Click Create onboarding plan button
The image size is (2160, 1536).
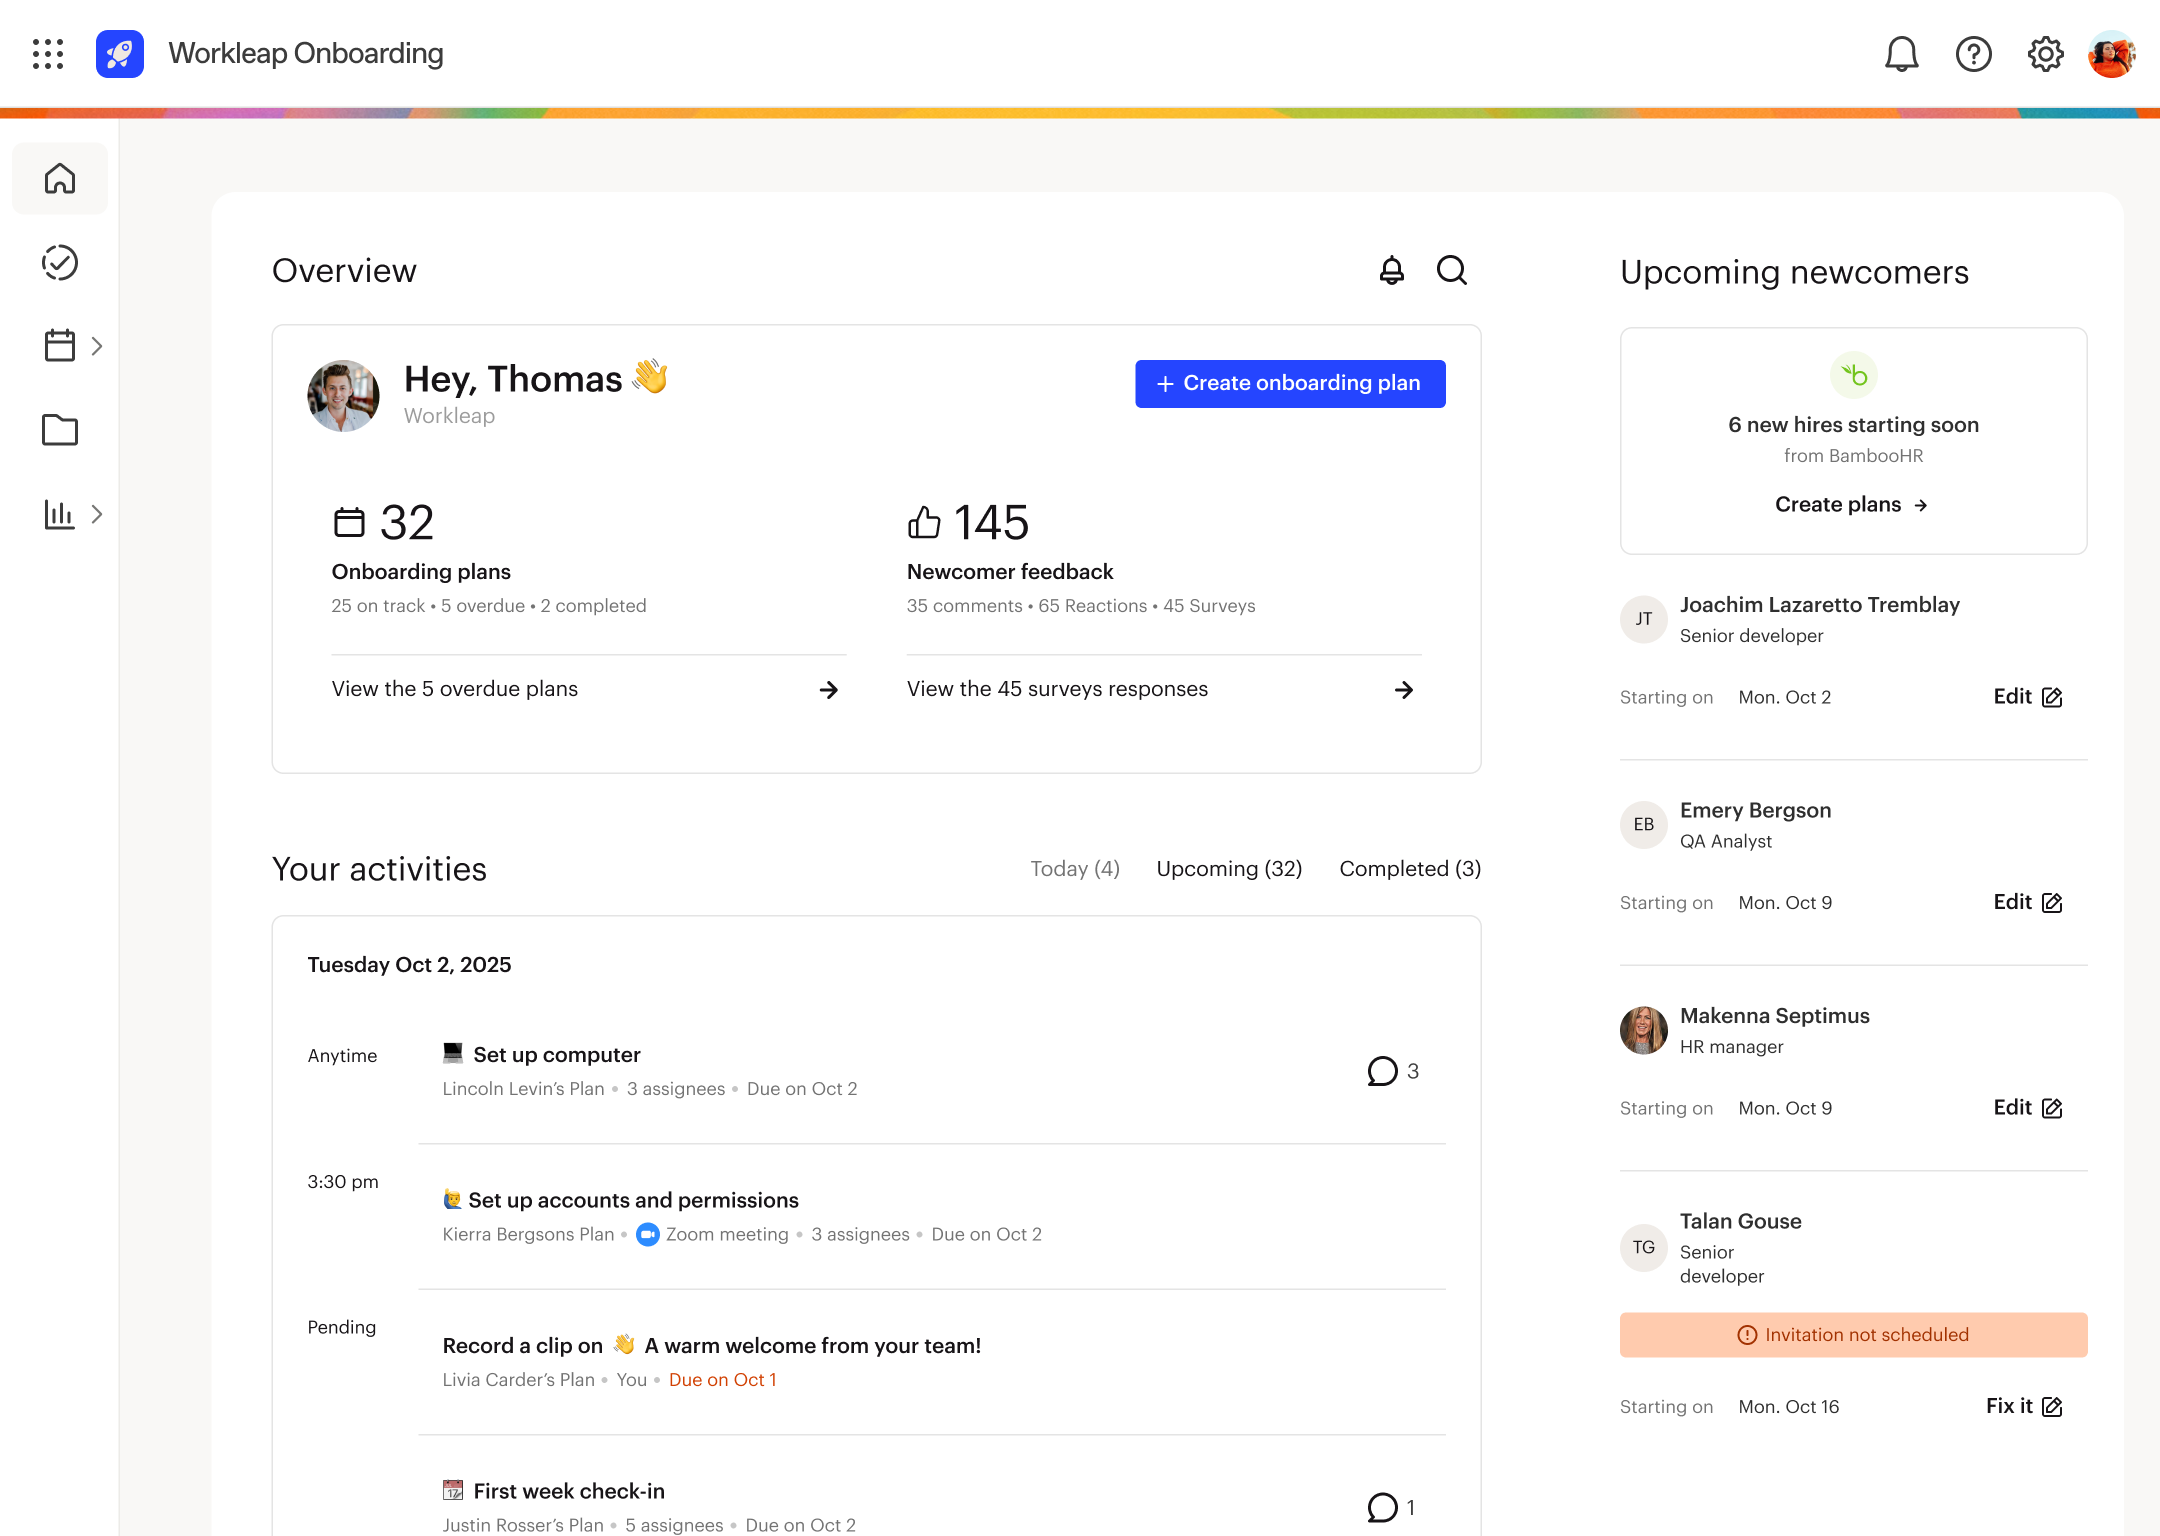(1289, 384)
